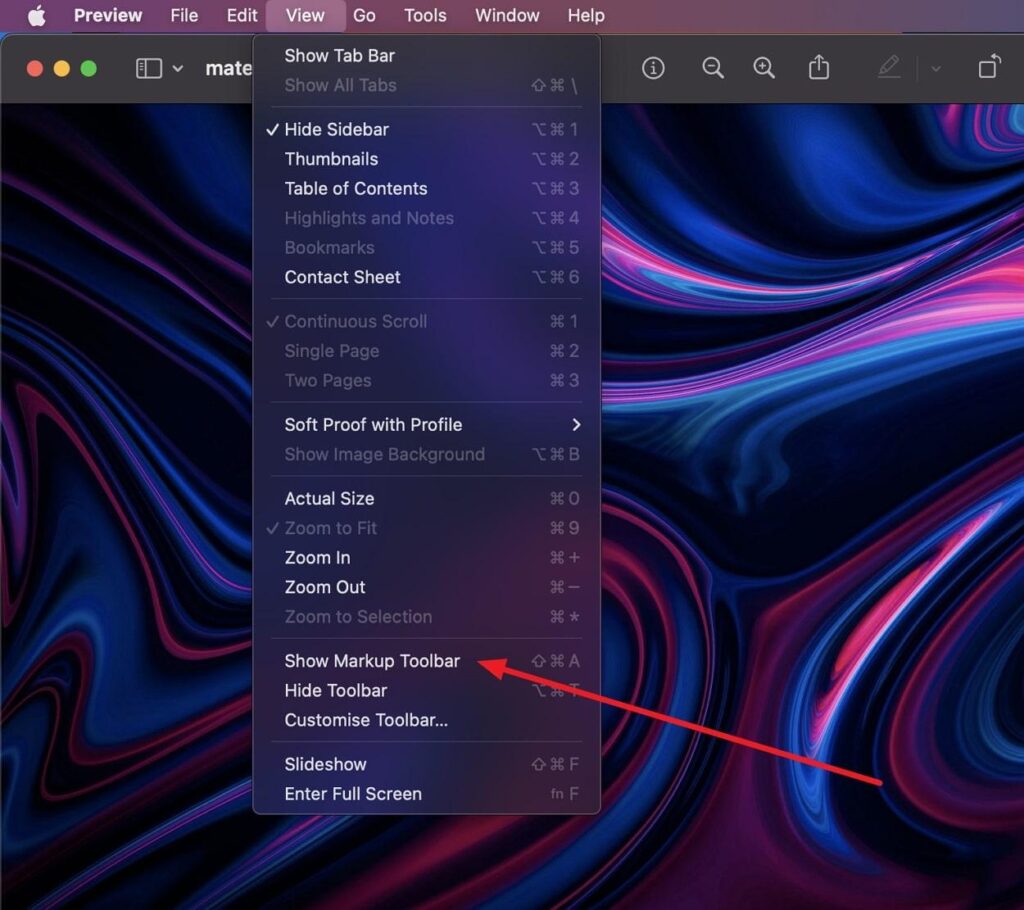
Task: Select Show Markup Toolbar
Action: (426, 661)
